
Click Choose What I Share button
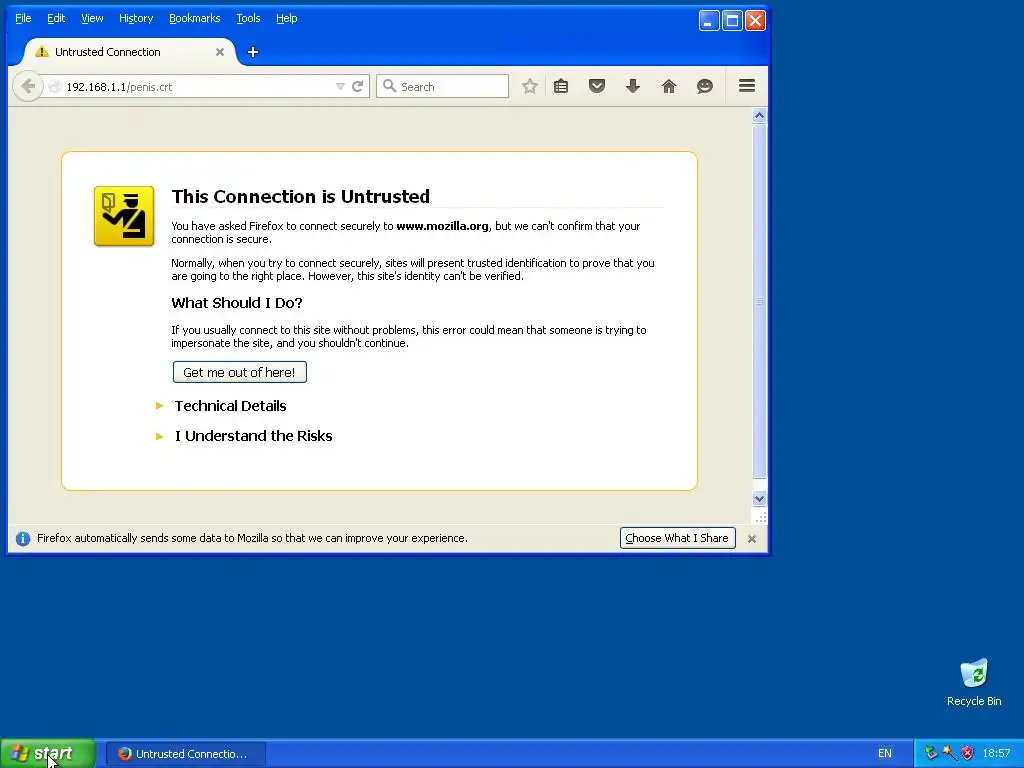tap(677, 538)
